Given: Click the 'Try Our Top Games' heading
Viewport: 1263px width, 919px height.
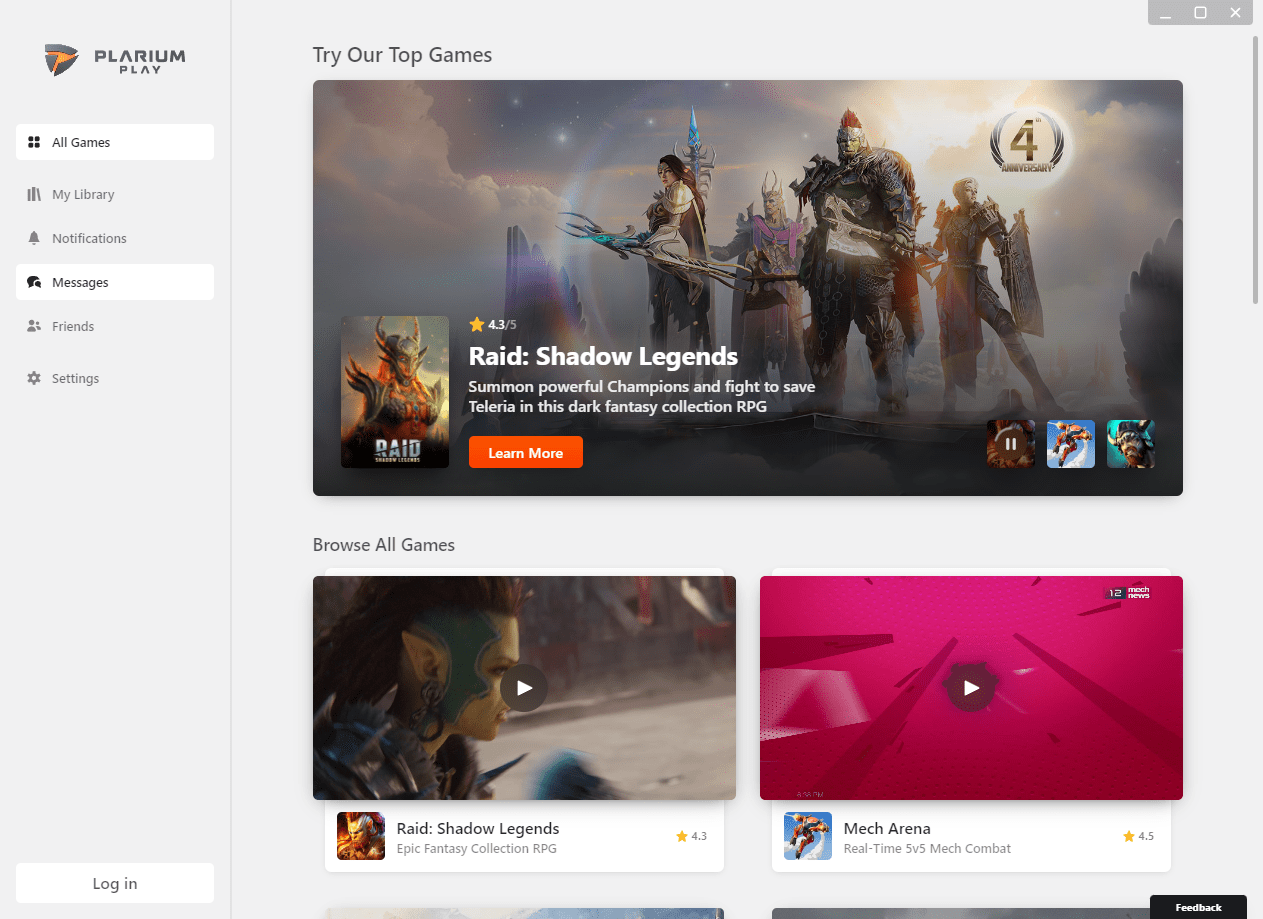Looking at the screenshot, I should click(402, 55).
